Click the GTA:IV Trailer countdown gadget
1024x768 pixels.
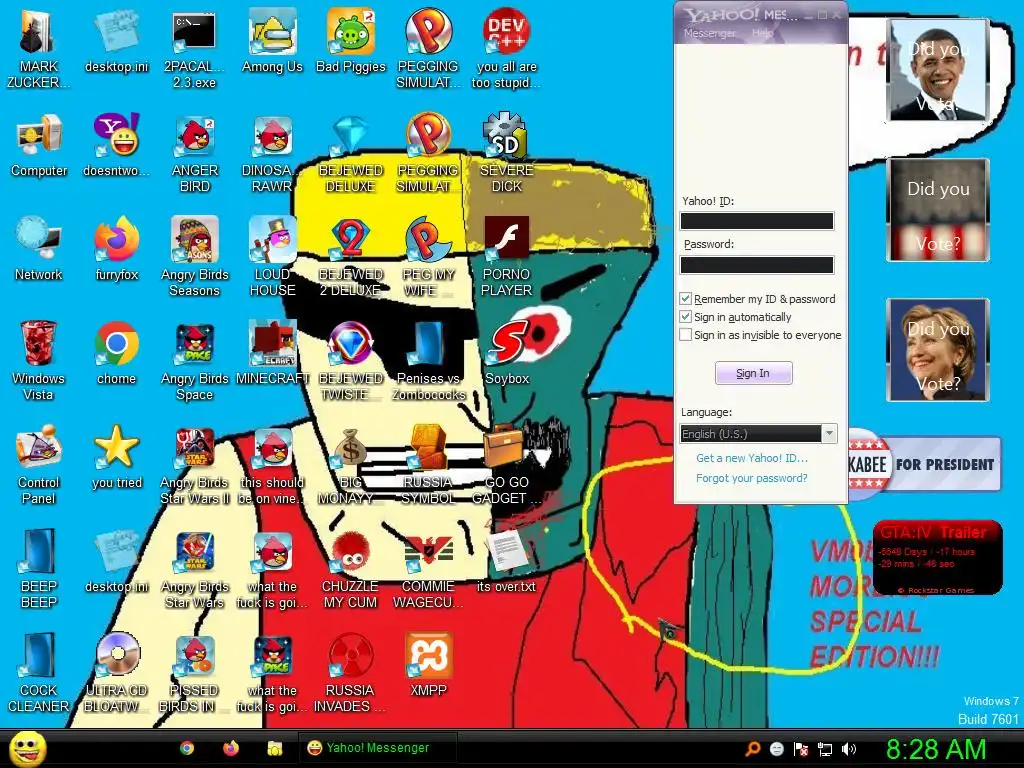(x=938, y=557)
